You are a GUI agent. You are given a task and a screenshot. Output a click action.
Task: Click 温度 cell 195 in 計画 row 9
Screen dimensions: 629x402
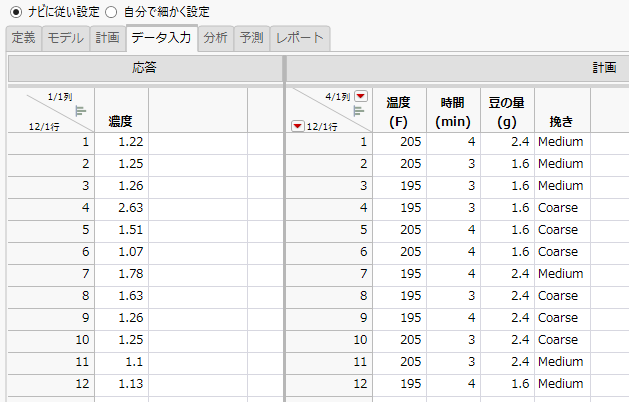pos(399,318)
